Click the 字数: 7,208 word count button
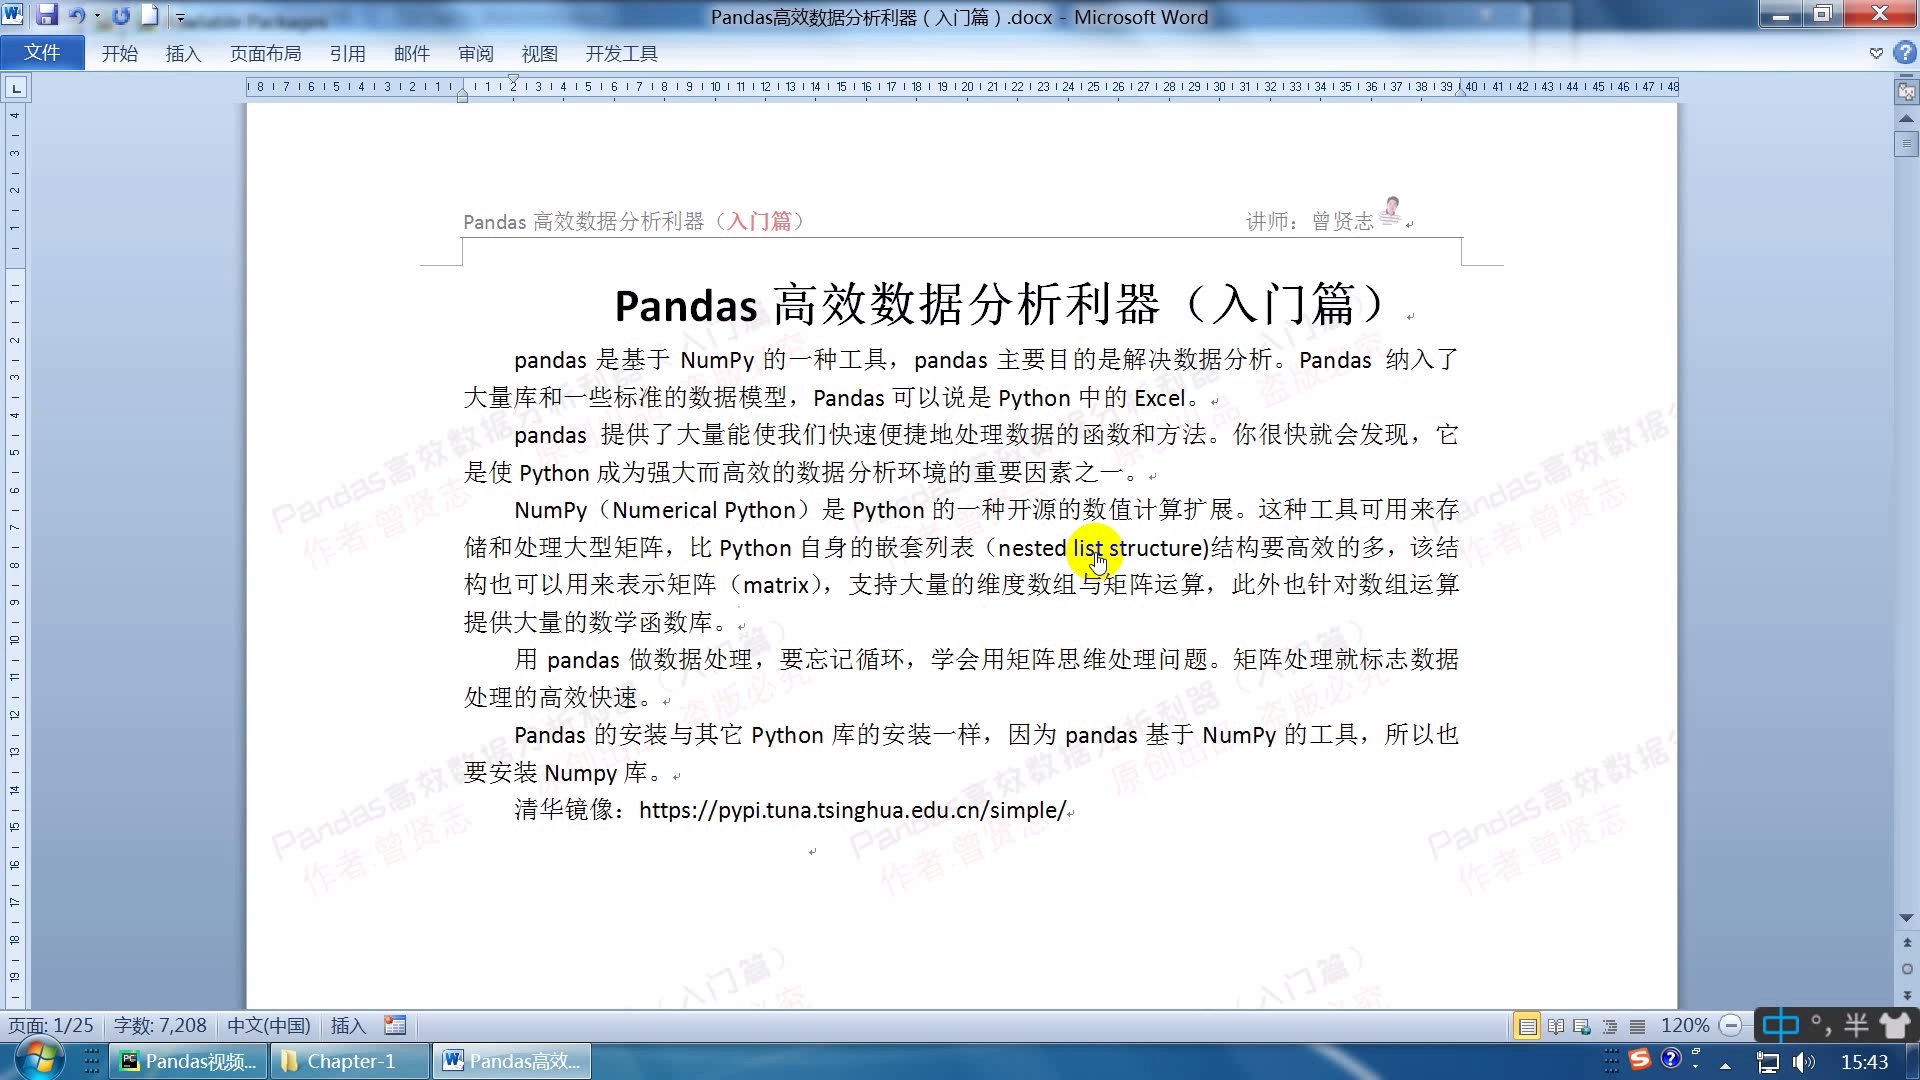Screen dimensions: 1920x1080 click(160, 1025)
